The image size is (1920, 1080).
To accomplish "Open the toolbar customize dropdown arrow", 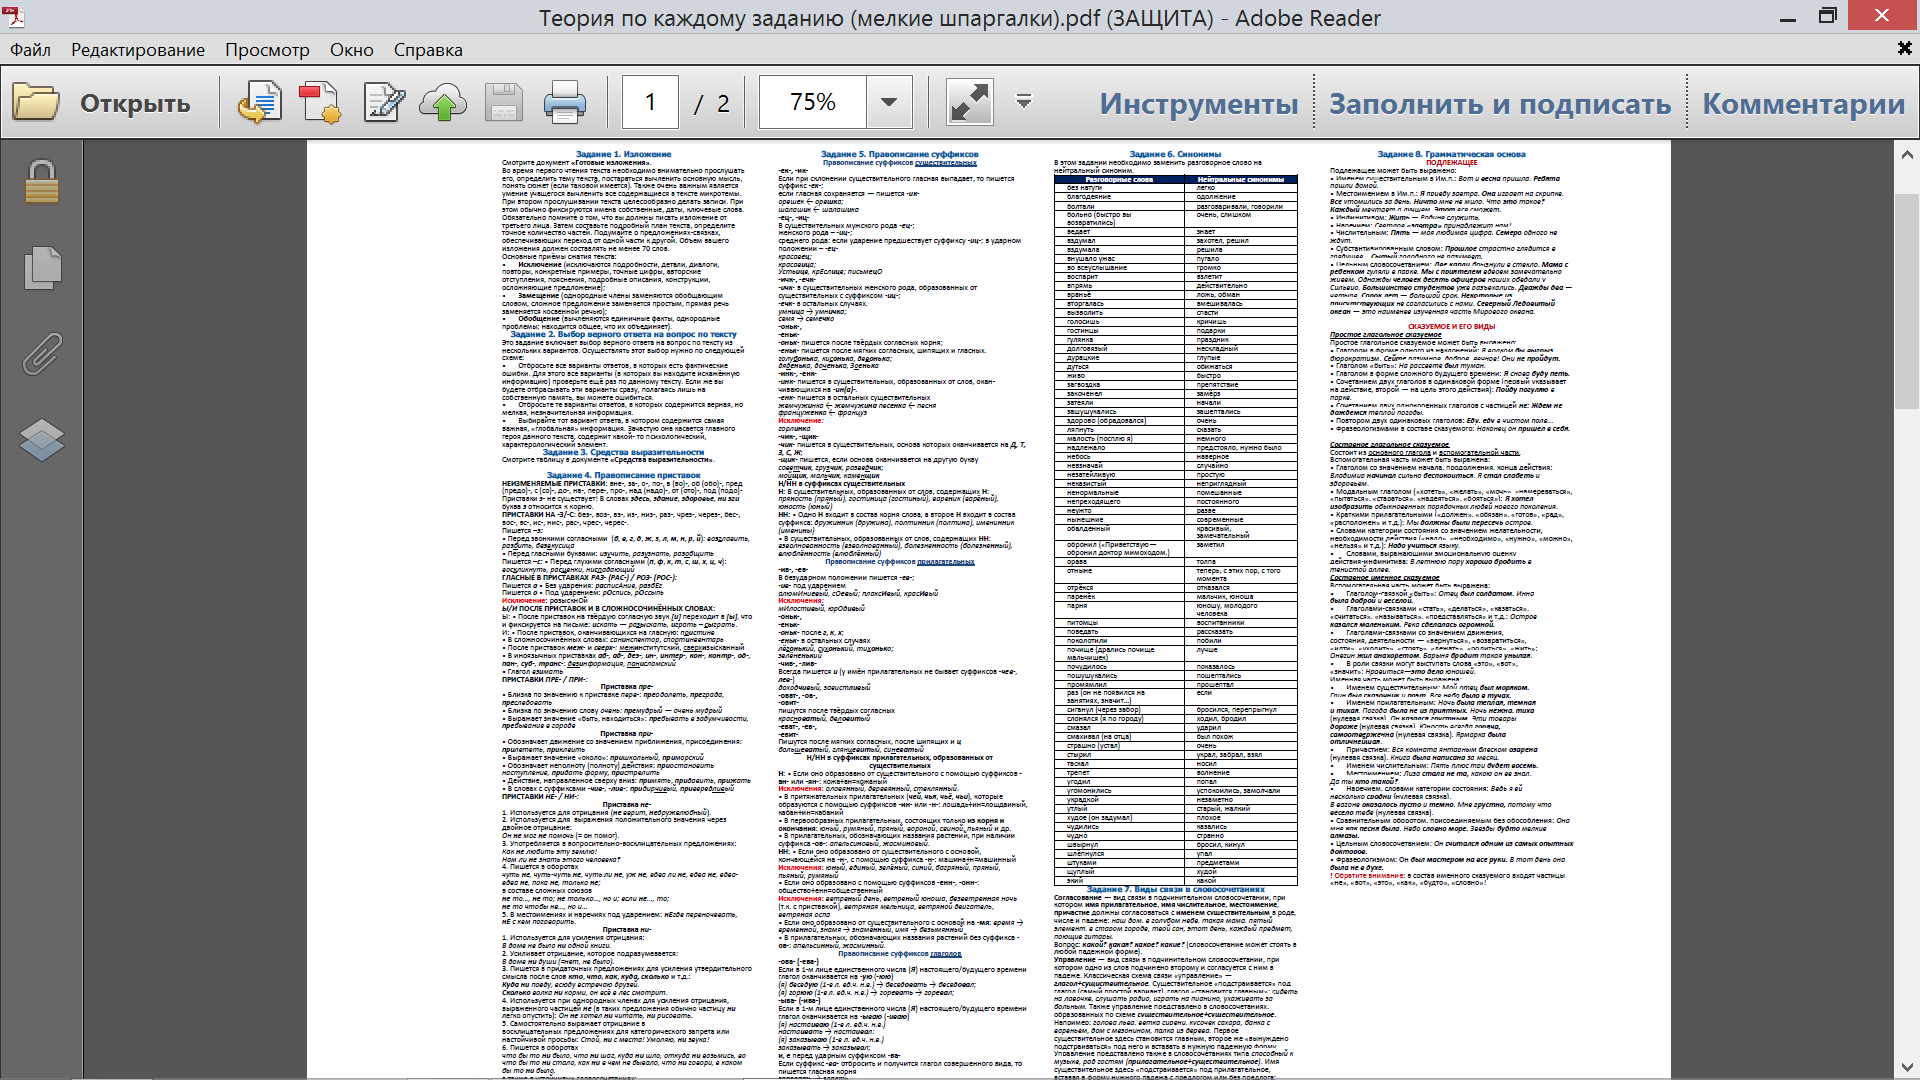I will pyautogui.click(x=1024, y=101).
